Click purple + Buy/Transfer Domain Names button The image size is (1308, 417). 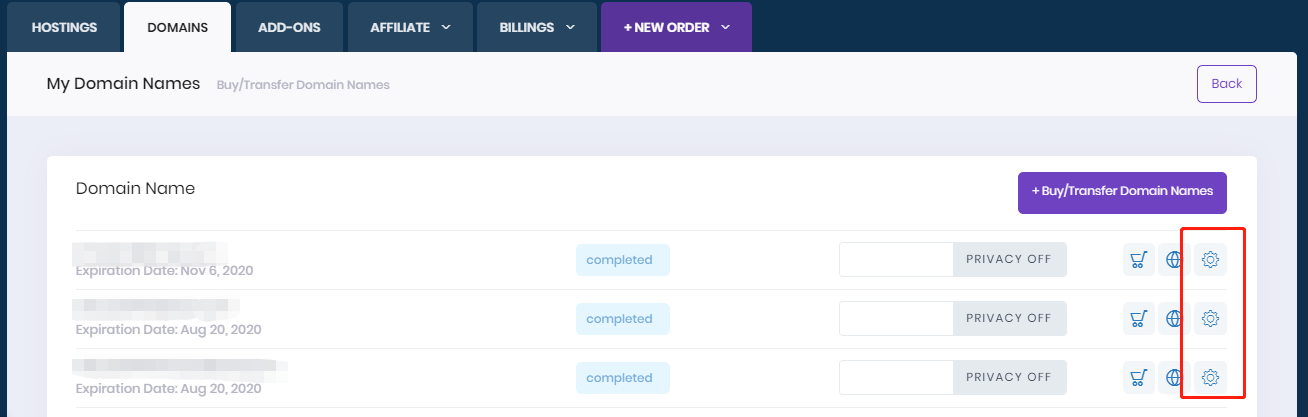tap(1122, 191)
